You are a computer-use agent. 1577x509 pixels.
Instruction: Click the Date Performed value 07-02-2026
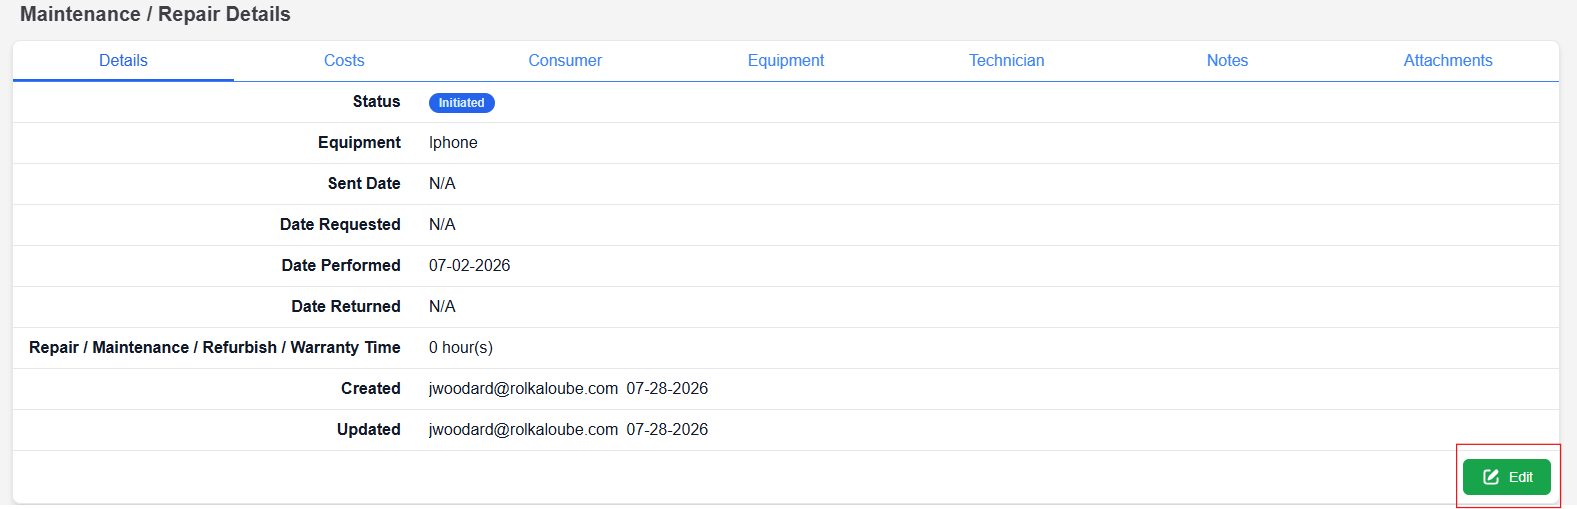(x=470, y=265)
